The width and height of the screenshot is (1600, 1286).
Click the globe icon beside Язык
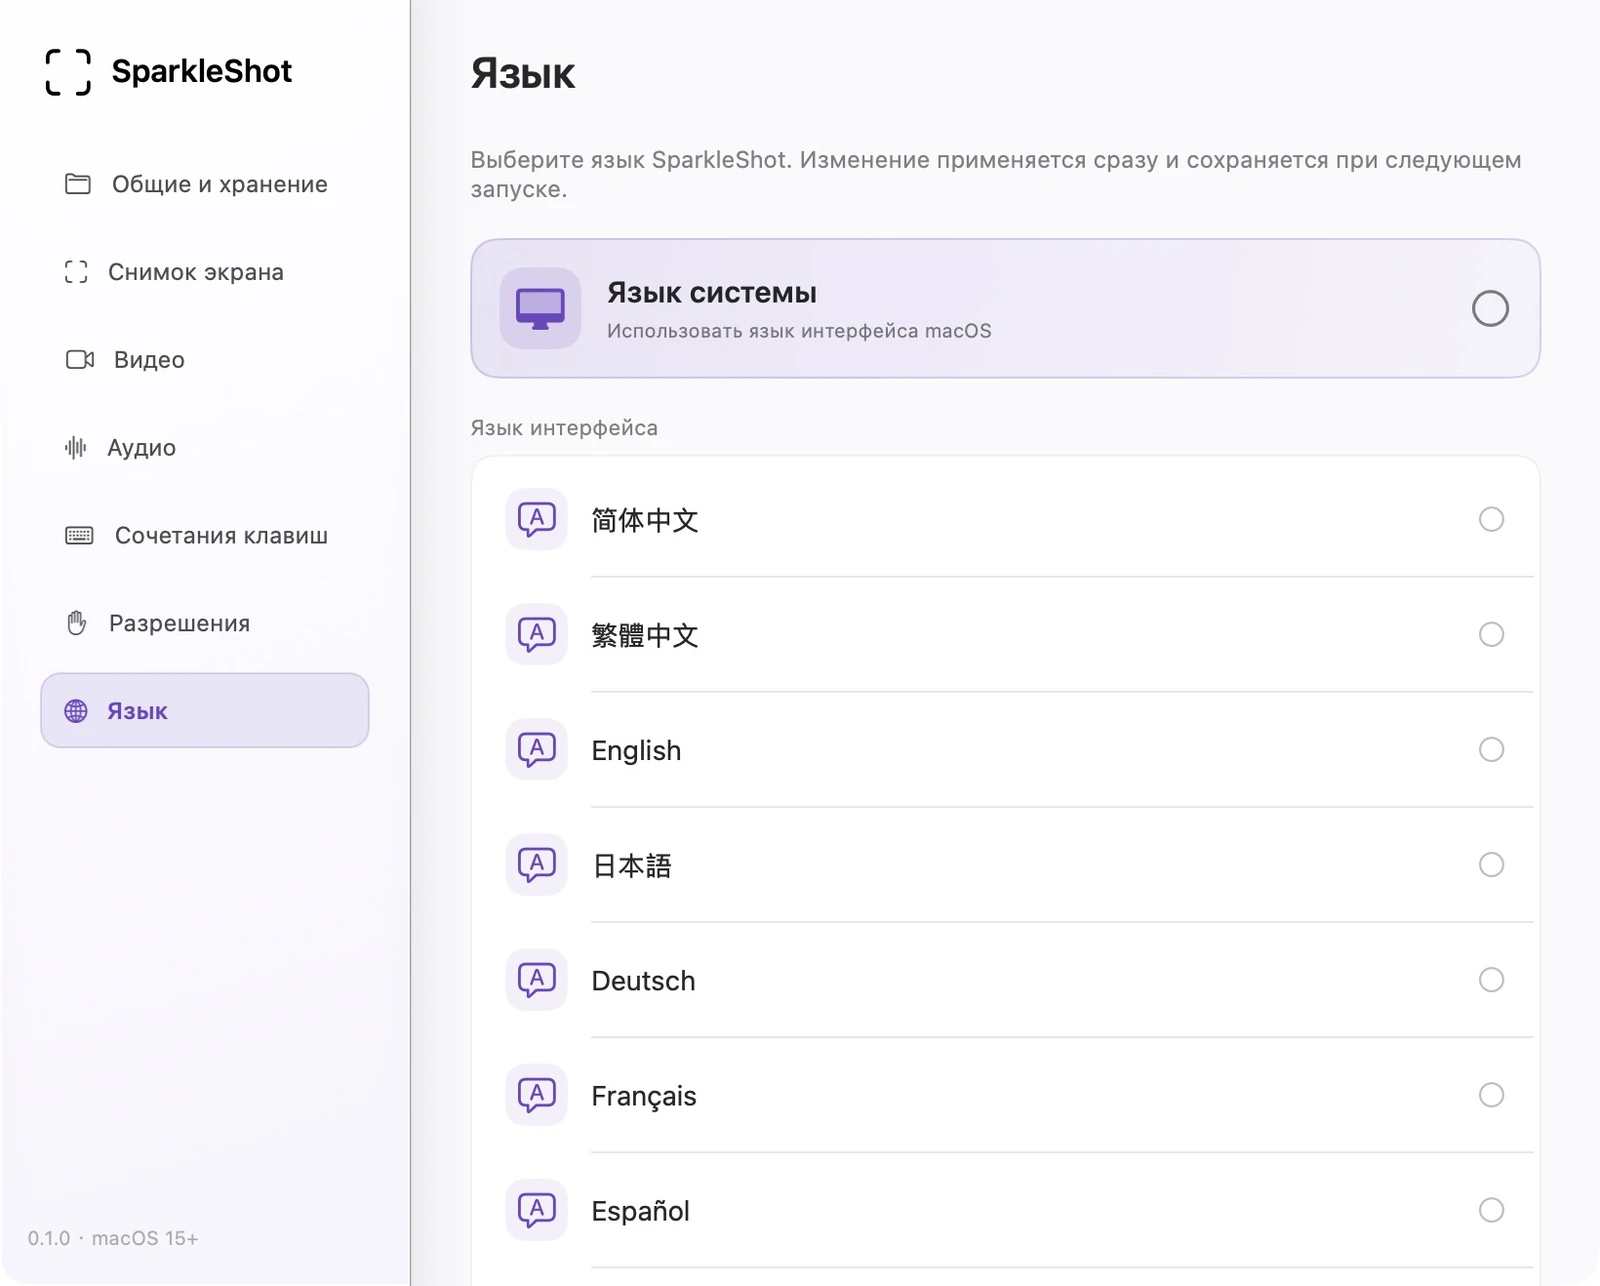click(76, 711)
